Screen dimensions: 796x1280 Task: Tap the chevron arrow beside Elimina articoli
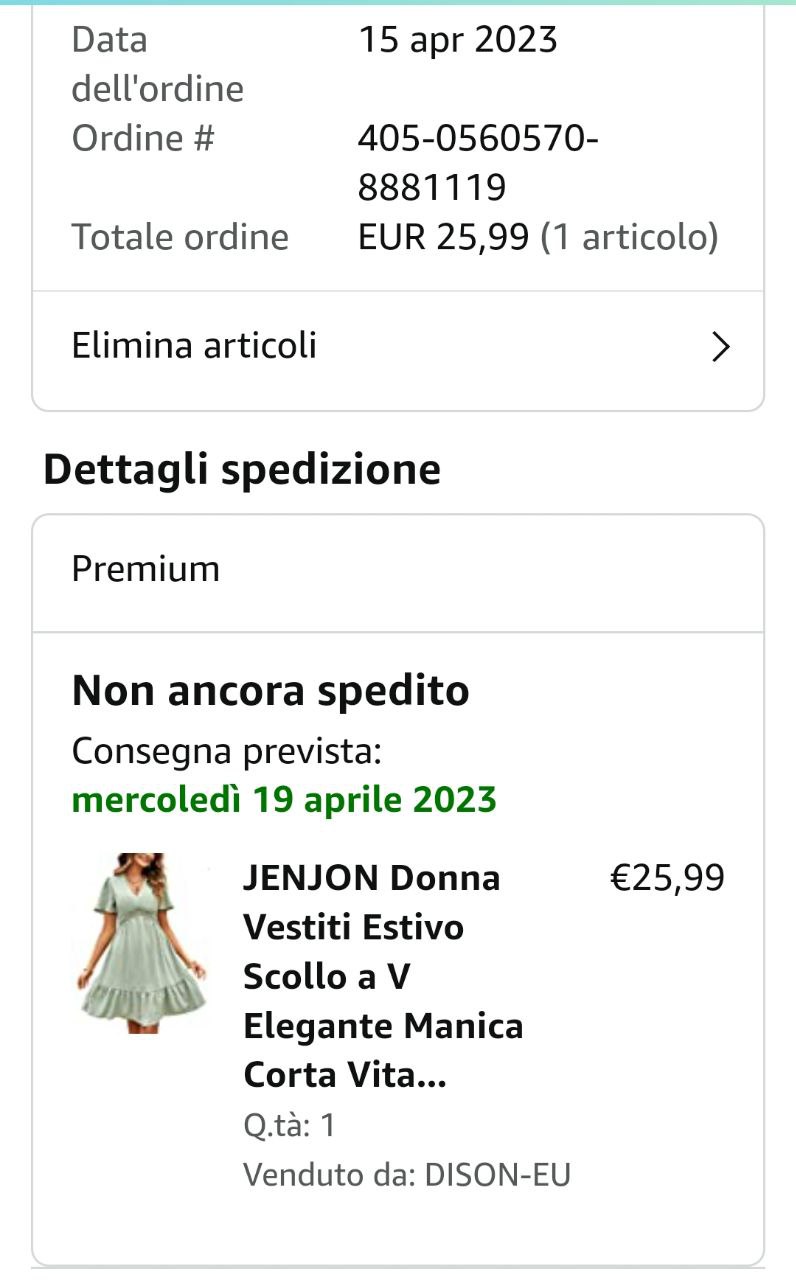(x=720, y=347)
